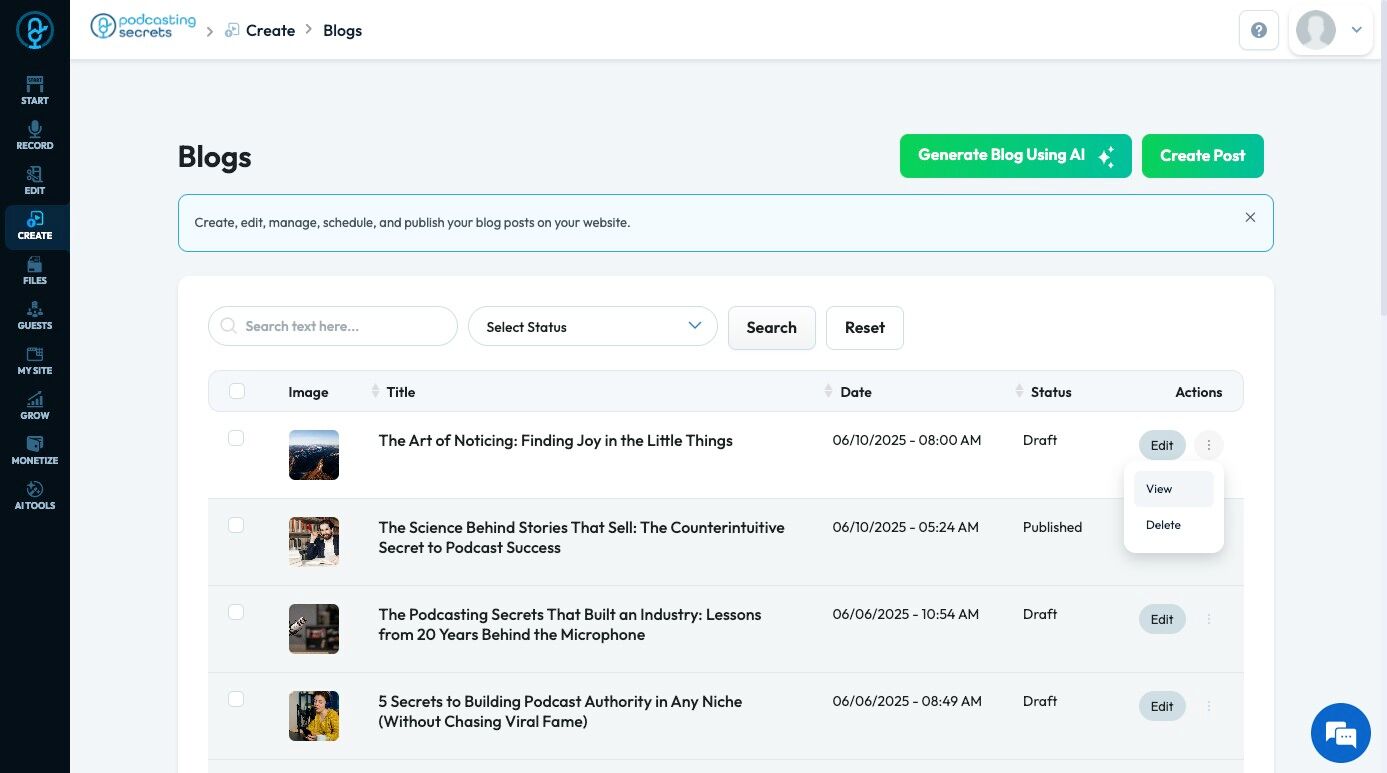
Task: Select the 5 Secrets to Building Podcast Authority checkbox
Action: (x=236, y=699)
